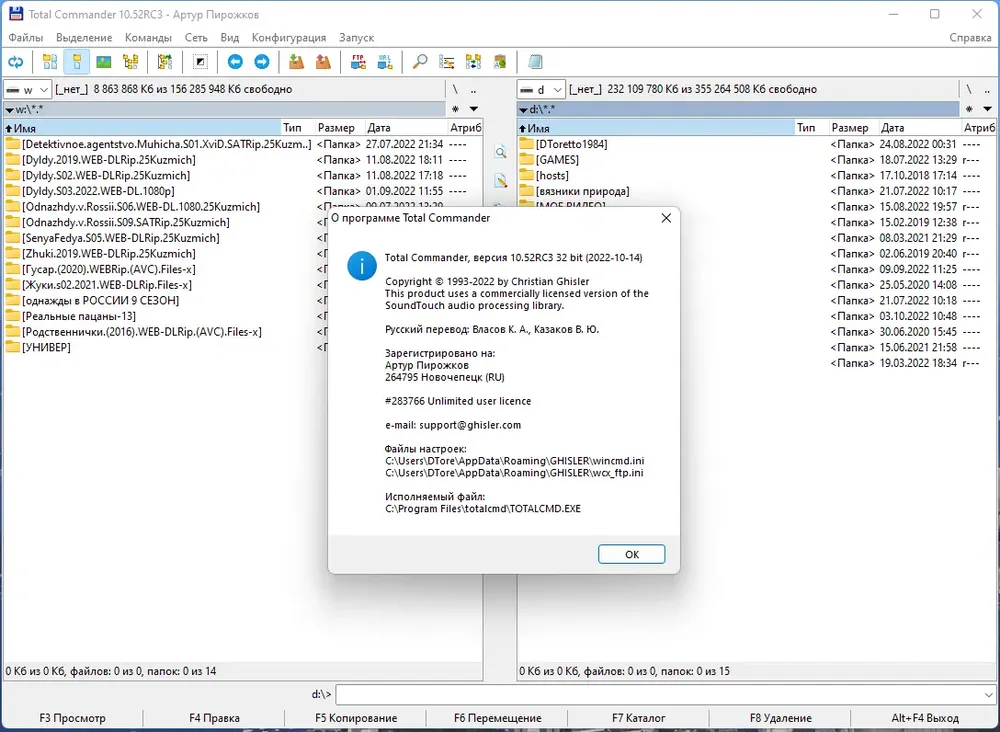Open the Конфигурация menu
Viewport: 1000px width, 732px height.
pos(289,38)
